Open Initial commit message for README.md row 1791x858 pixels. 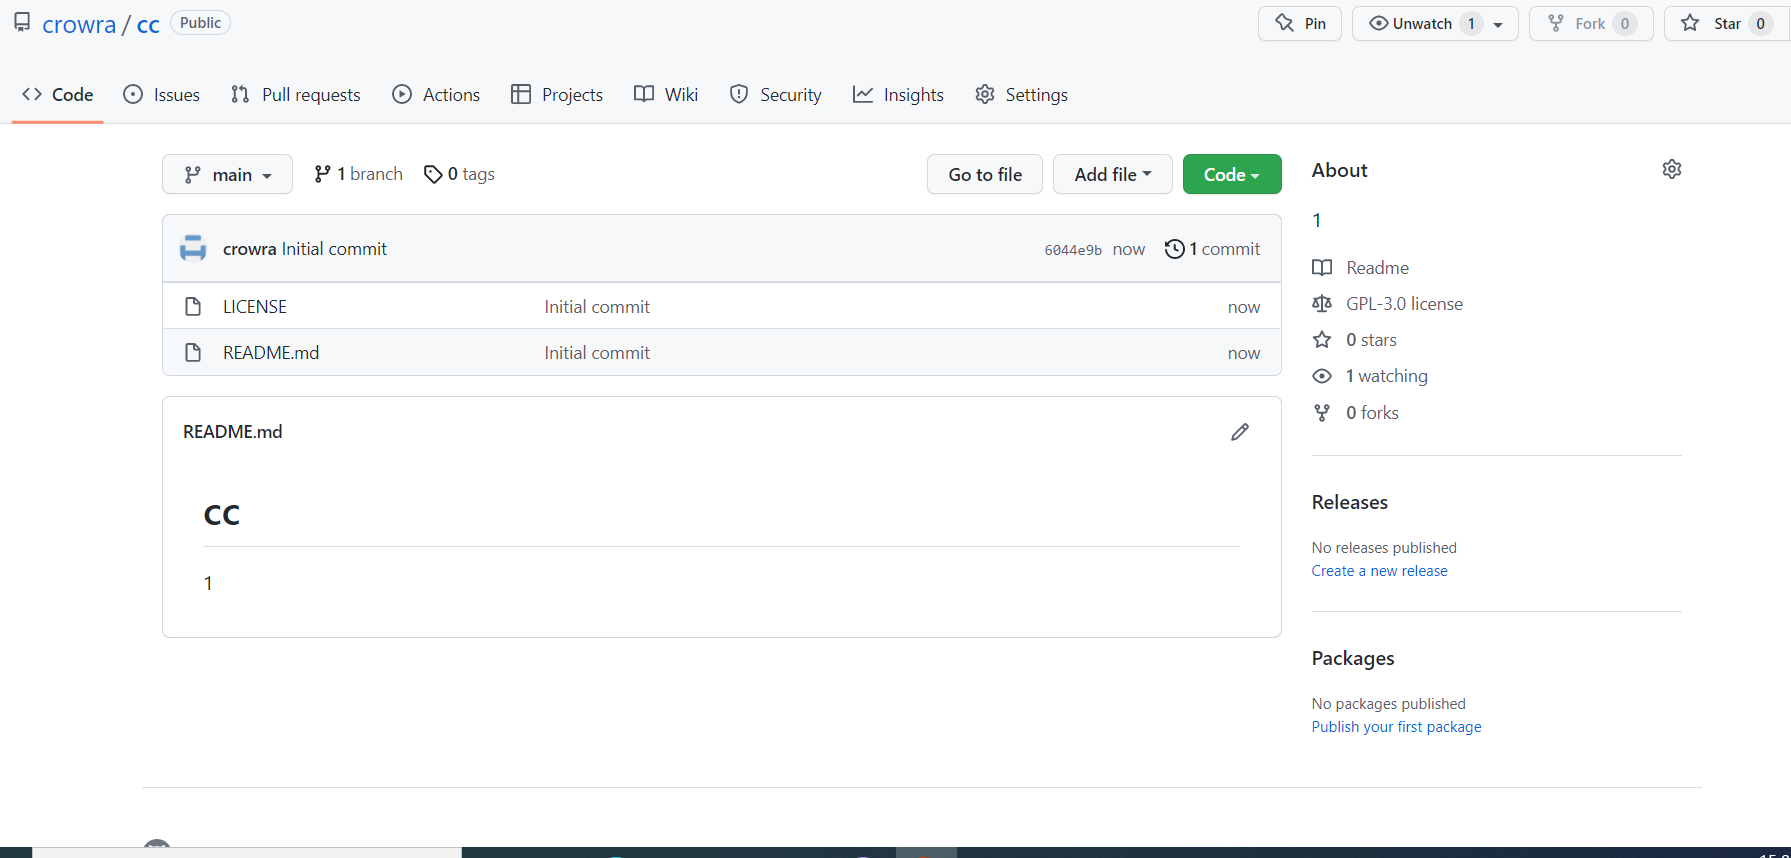tap(597, 353)
